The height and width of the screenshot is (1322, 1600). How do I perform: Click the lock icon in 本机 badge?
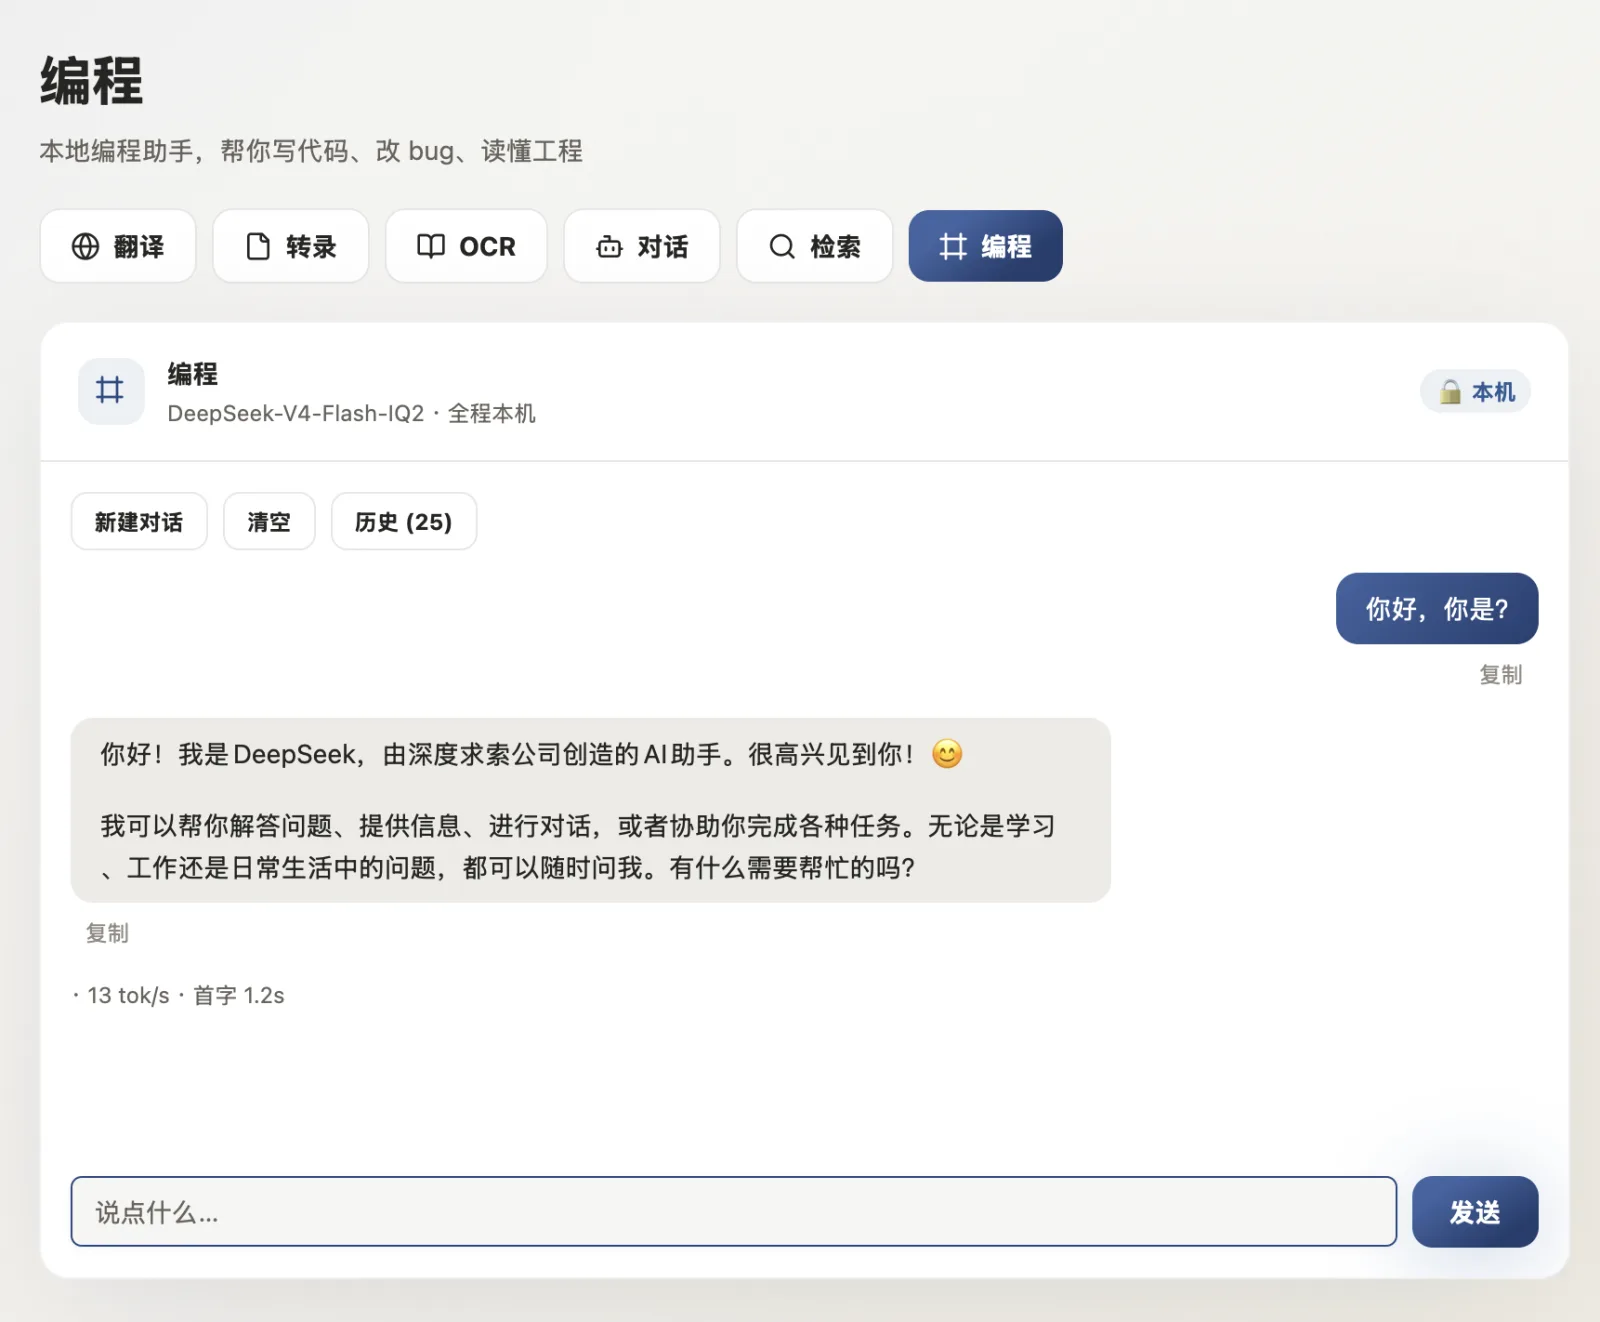(1450, 392)
